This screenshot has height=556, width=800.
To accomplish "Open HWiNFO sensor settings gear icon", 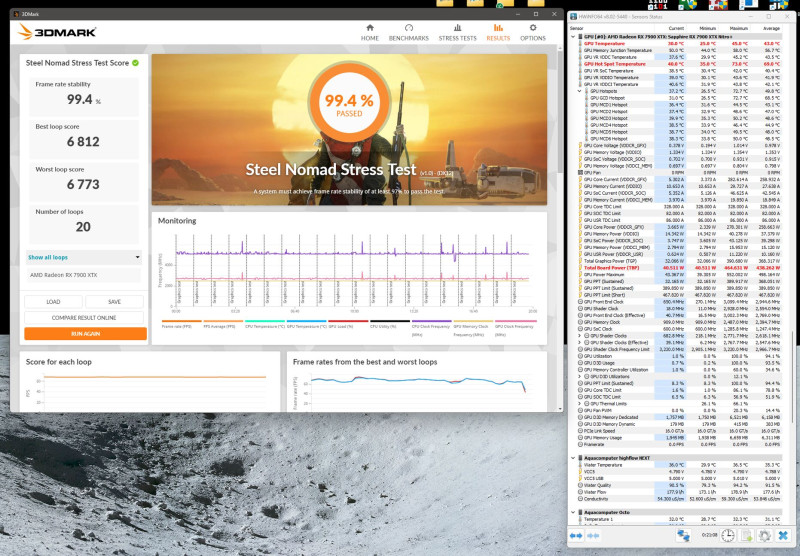I will point(764,536).
